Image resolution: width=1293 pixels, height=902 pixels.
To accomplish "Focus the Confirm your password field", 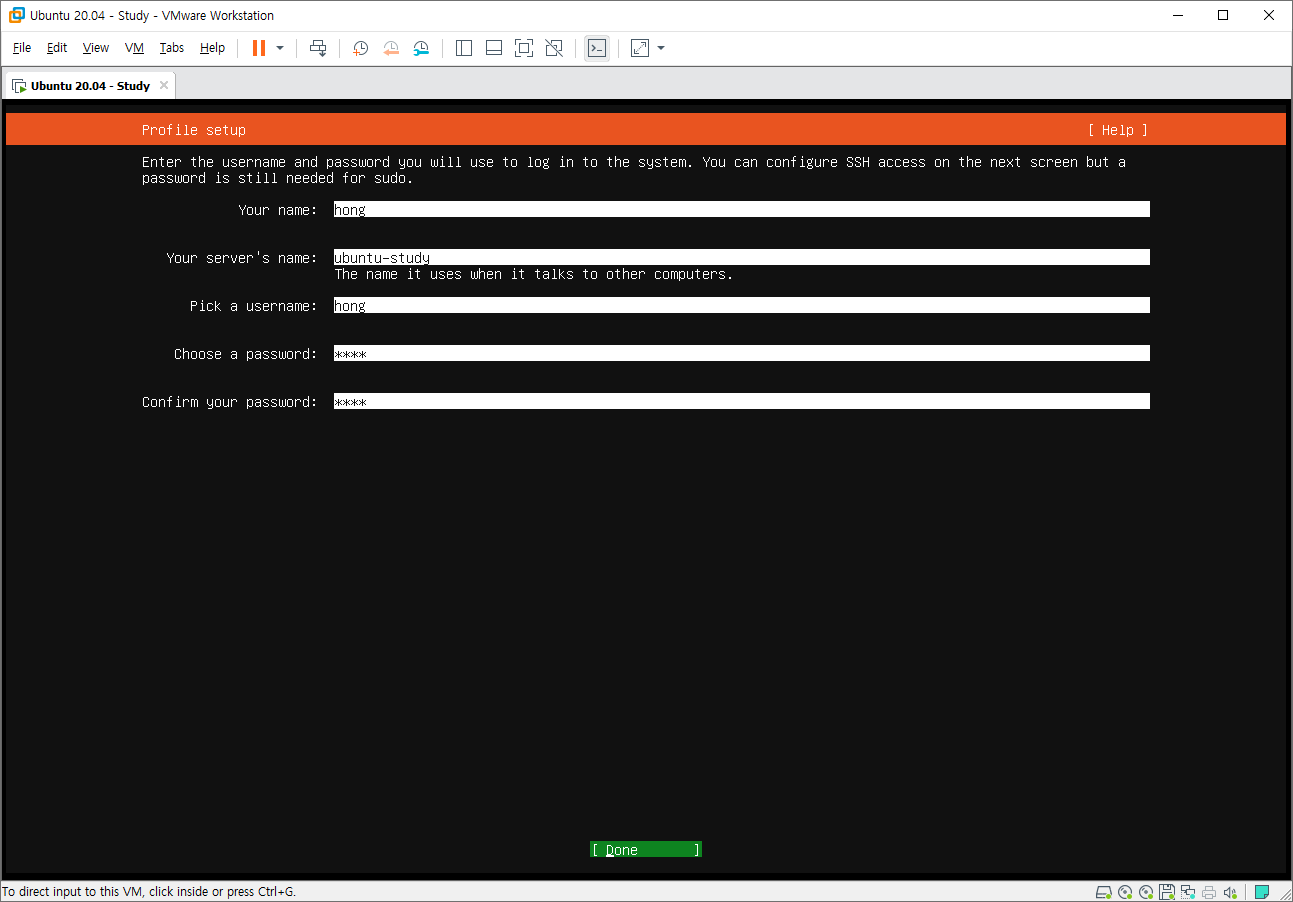I will pos(742,402).
